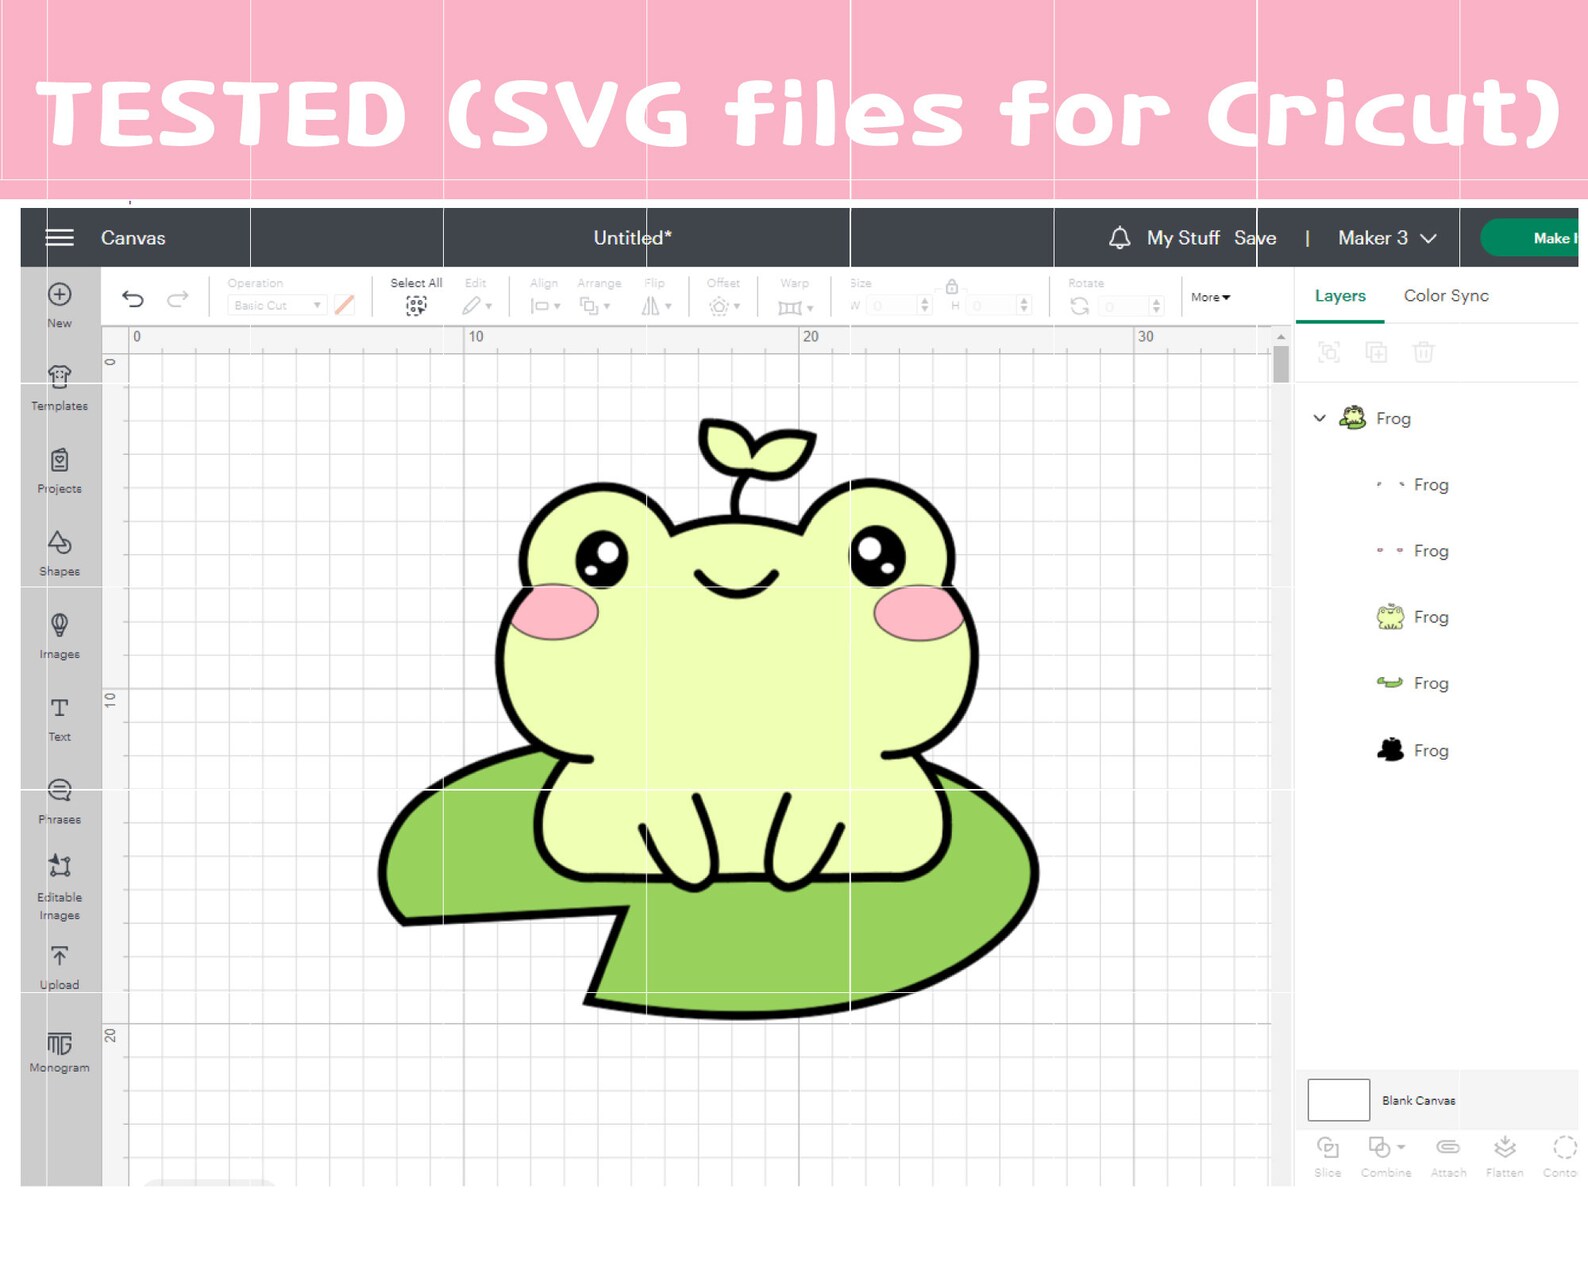
Task: Open the Shapes tool
Action: pos(59,554)
